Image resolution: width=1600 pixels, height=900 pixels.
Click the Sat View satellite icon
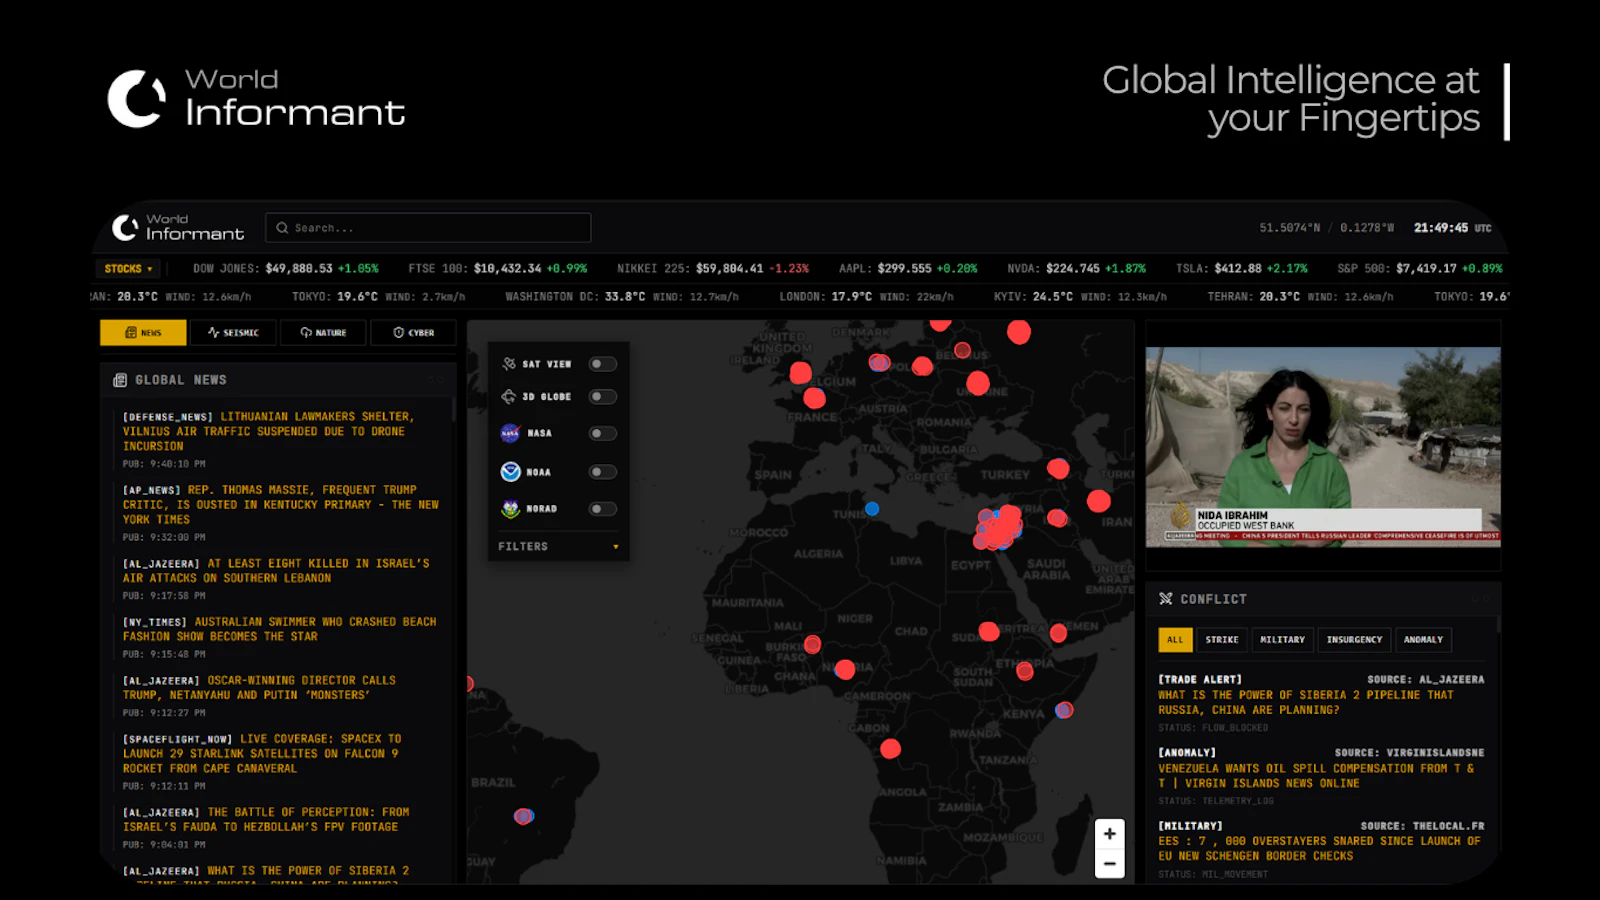pyautogui.click(x=509, y=364)
